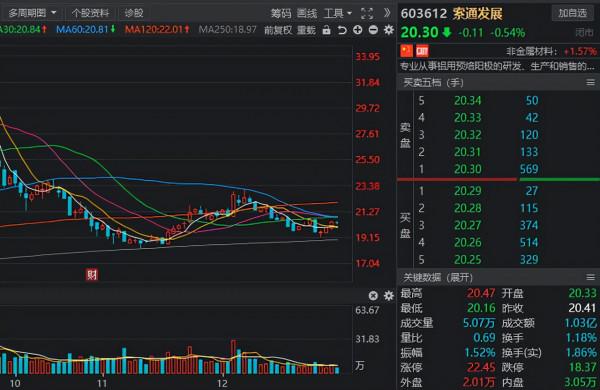Click the MA60:20.81 indicator label
The image size is (600, 390).
pos(85,29)
